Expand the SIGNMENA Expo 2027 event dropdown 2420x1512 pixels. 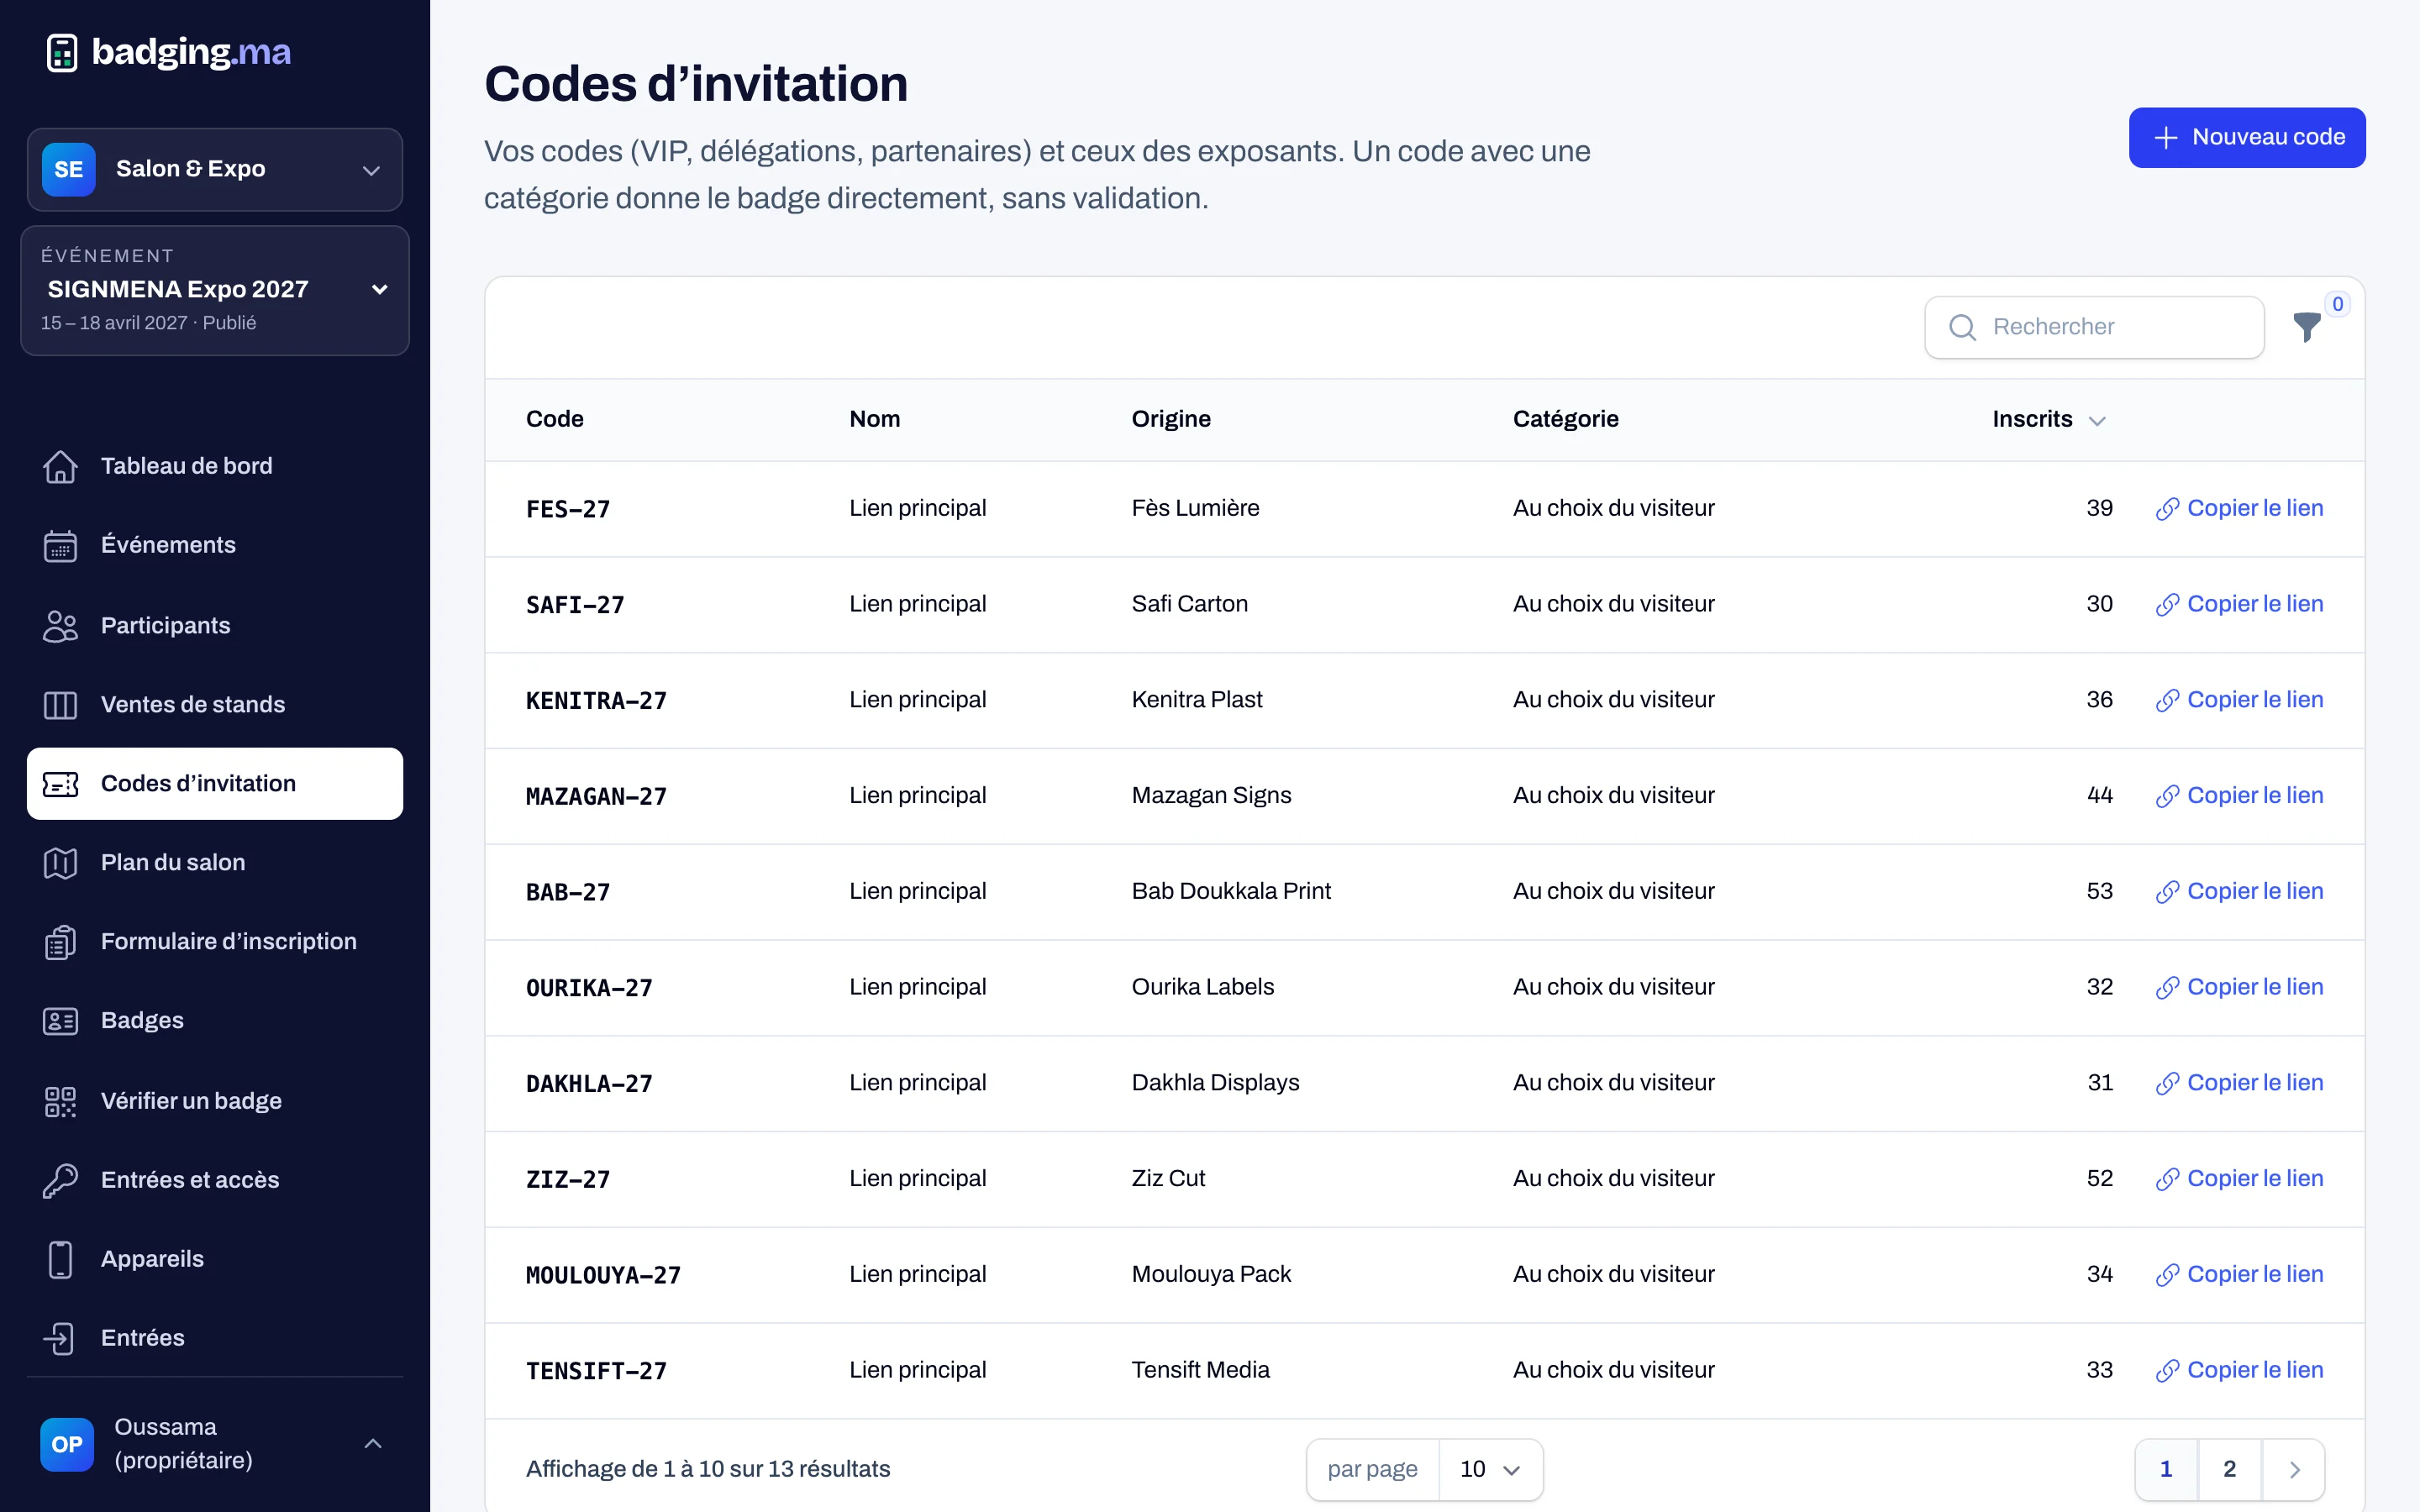[x=215, y=290]
